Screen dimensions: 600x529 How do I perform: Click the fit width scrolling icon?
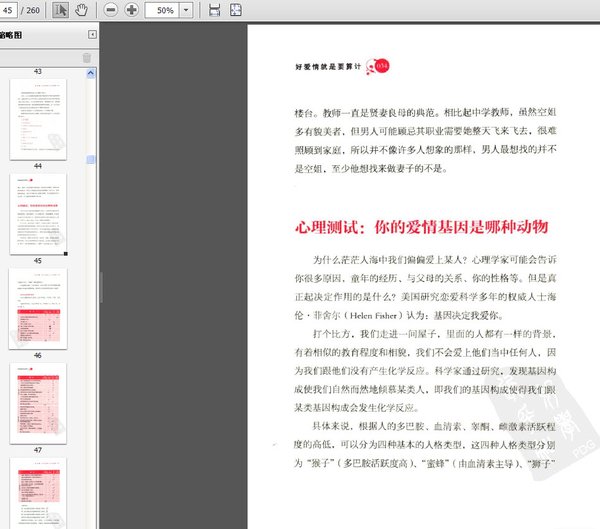(x=215, y=10)
